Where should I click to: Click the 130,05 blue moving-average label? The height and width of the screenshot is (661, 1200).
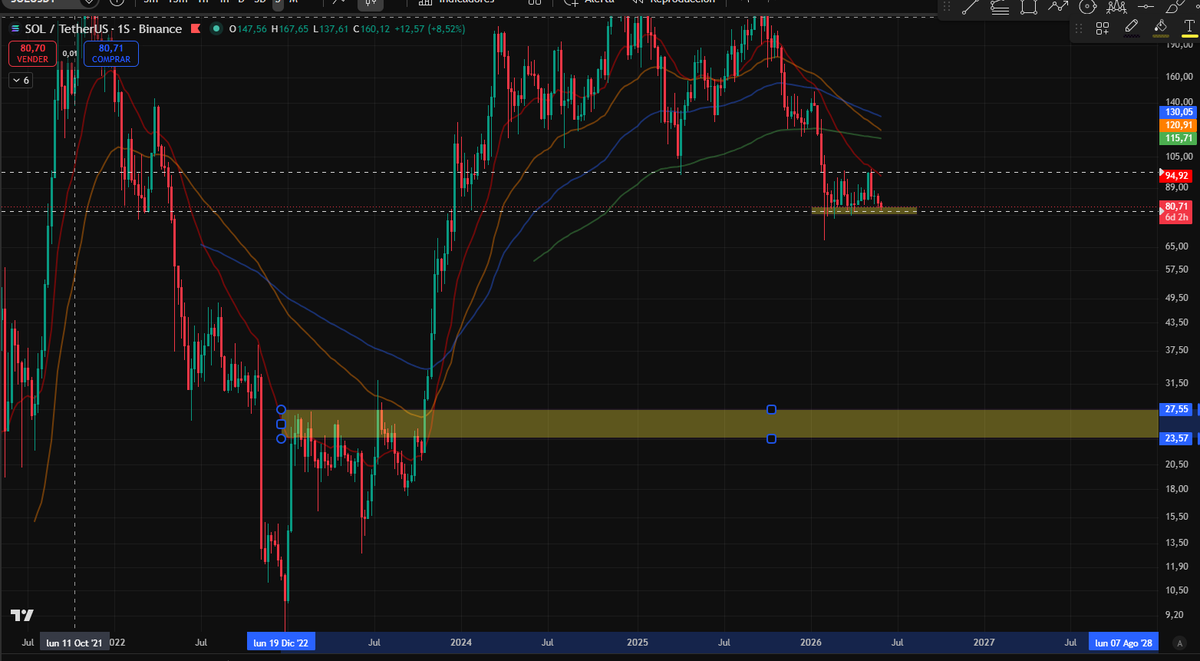(1180, 112)
